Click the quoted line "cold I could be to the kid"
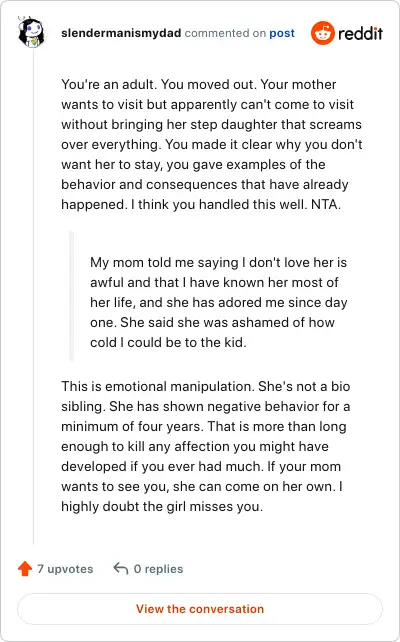Image resolution: width=400 pixels, height=642 pixels. [168, 342]
